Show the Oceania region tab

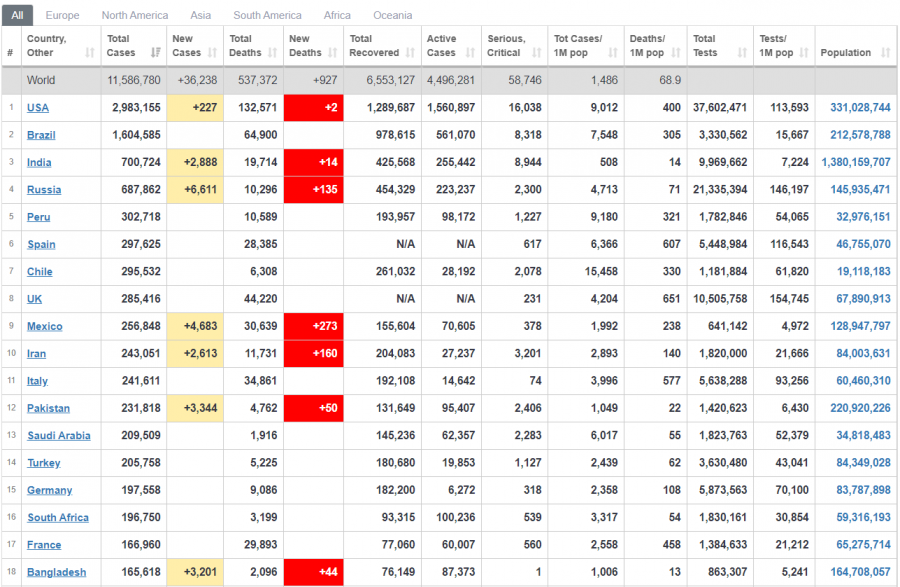tap(392, 16)
